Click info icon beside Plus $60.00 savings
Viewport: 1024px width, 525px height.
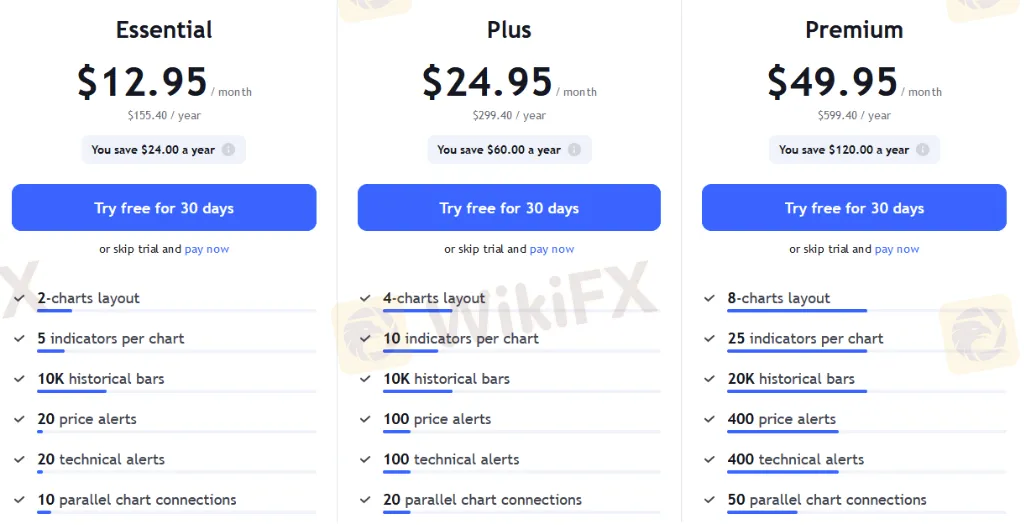coord(575,150)
